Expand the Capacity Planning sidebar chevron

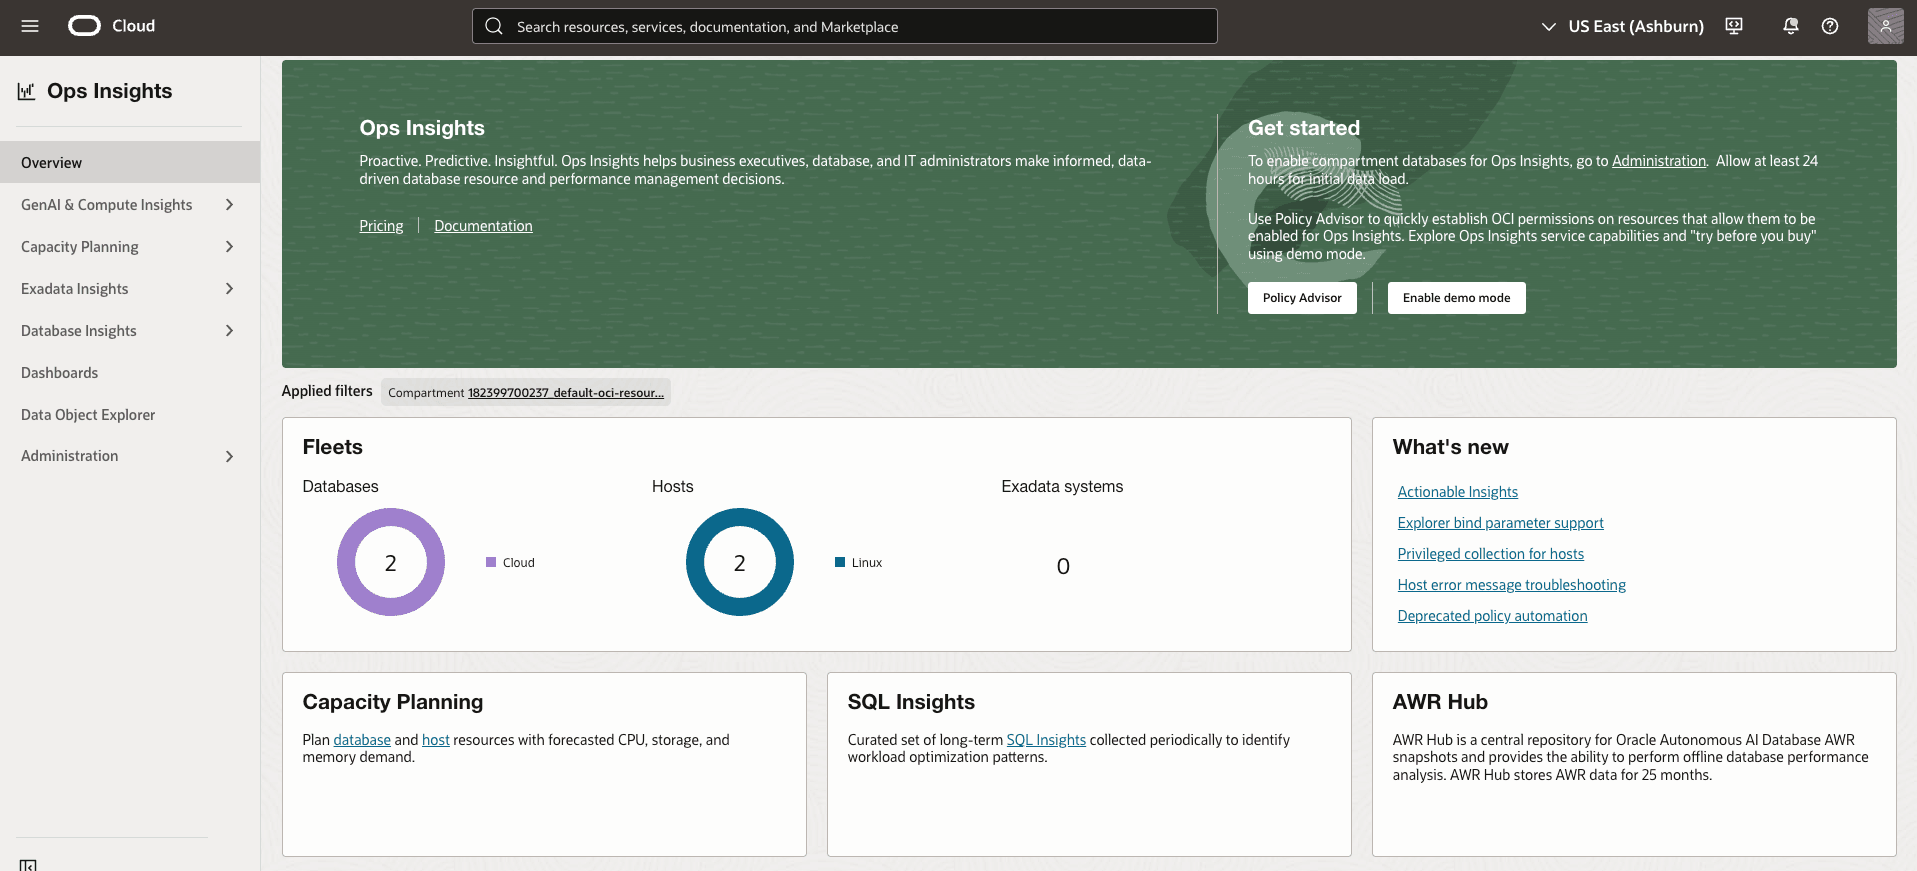(x=229, y=247)
